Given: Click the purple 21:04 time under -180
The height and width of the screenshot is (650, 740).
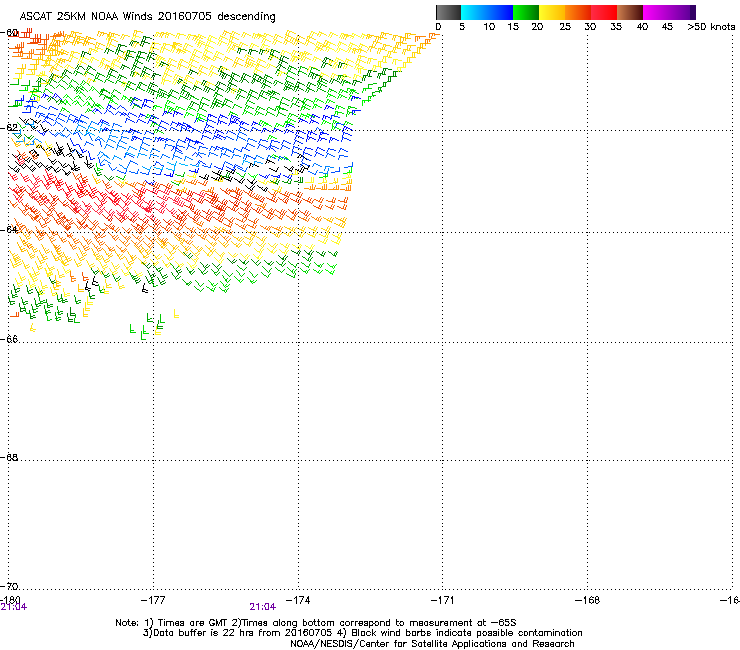Looking at the screenshot, I should click(14, 607).
